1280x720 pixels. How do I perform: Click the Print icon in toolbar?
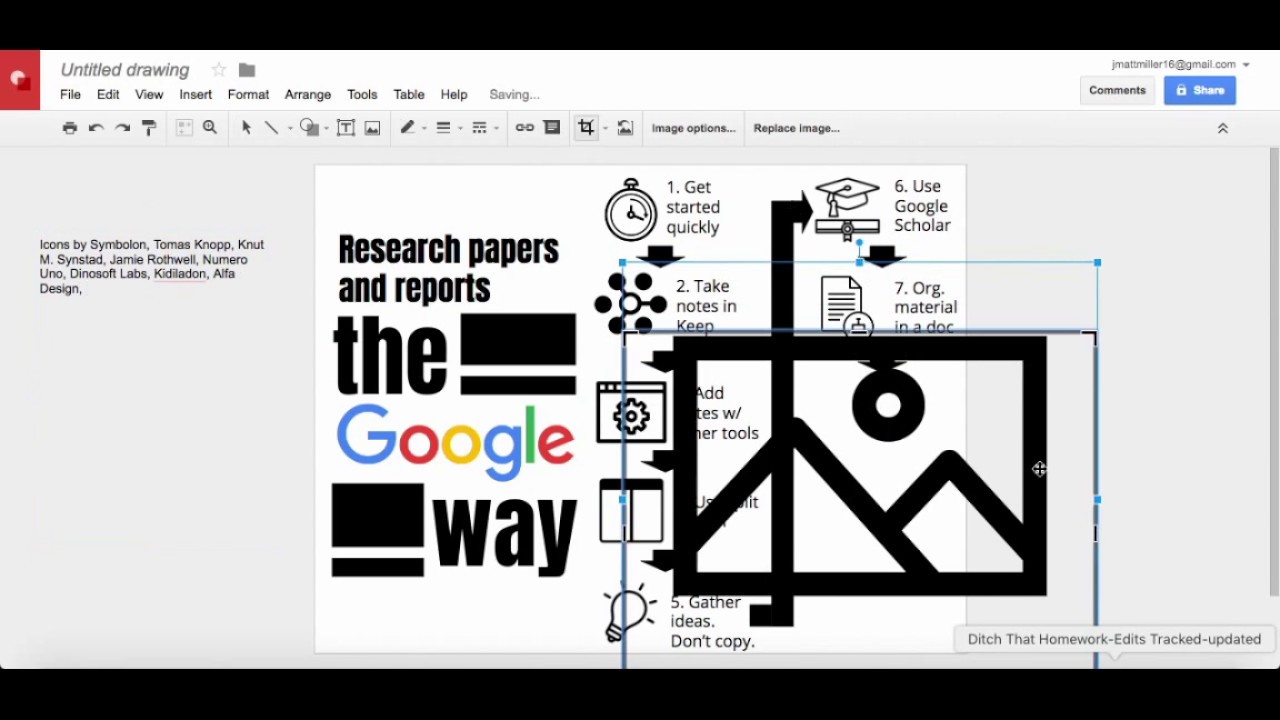70,128
